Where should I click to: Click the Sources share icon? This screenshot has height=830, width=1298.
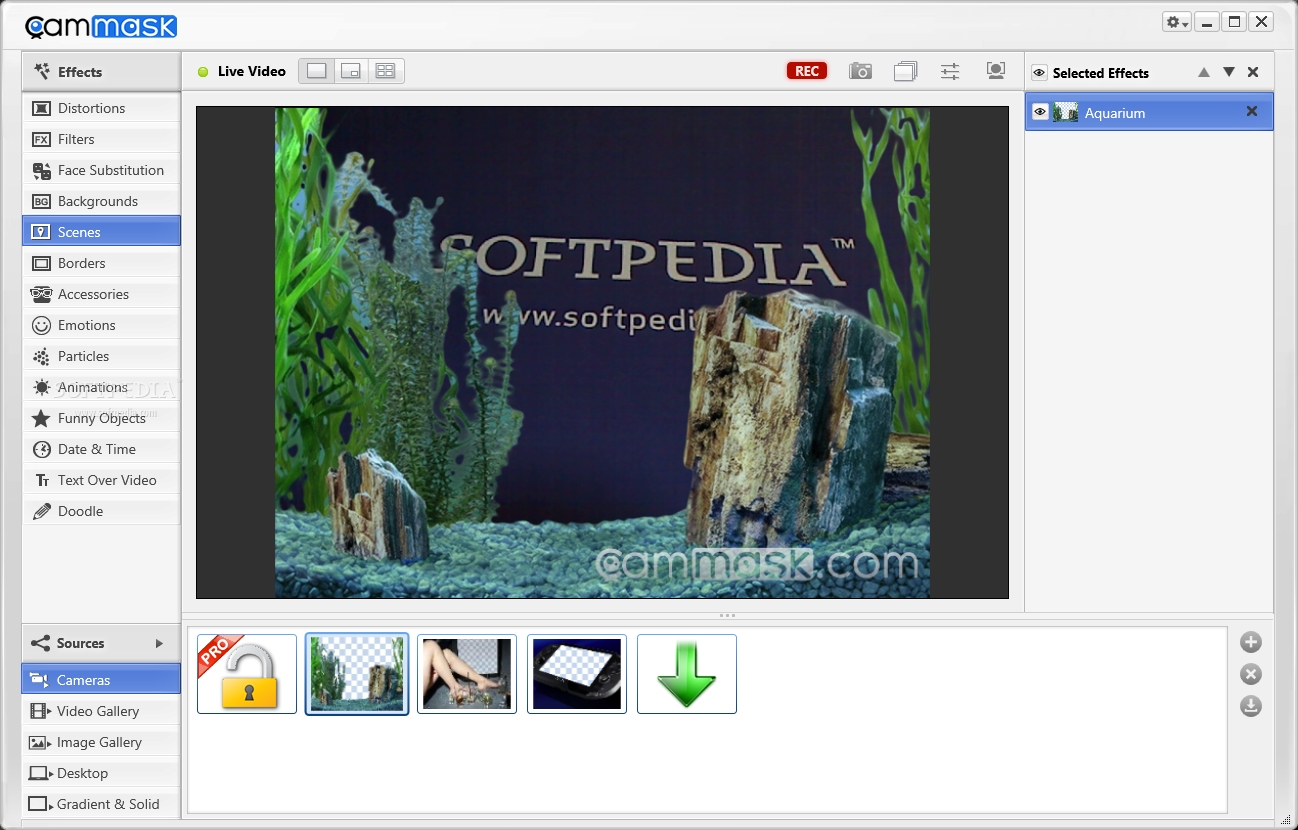coord(40,643)
